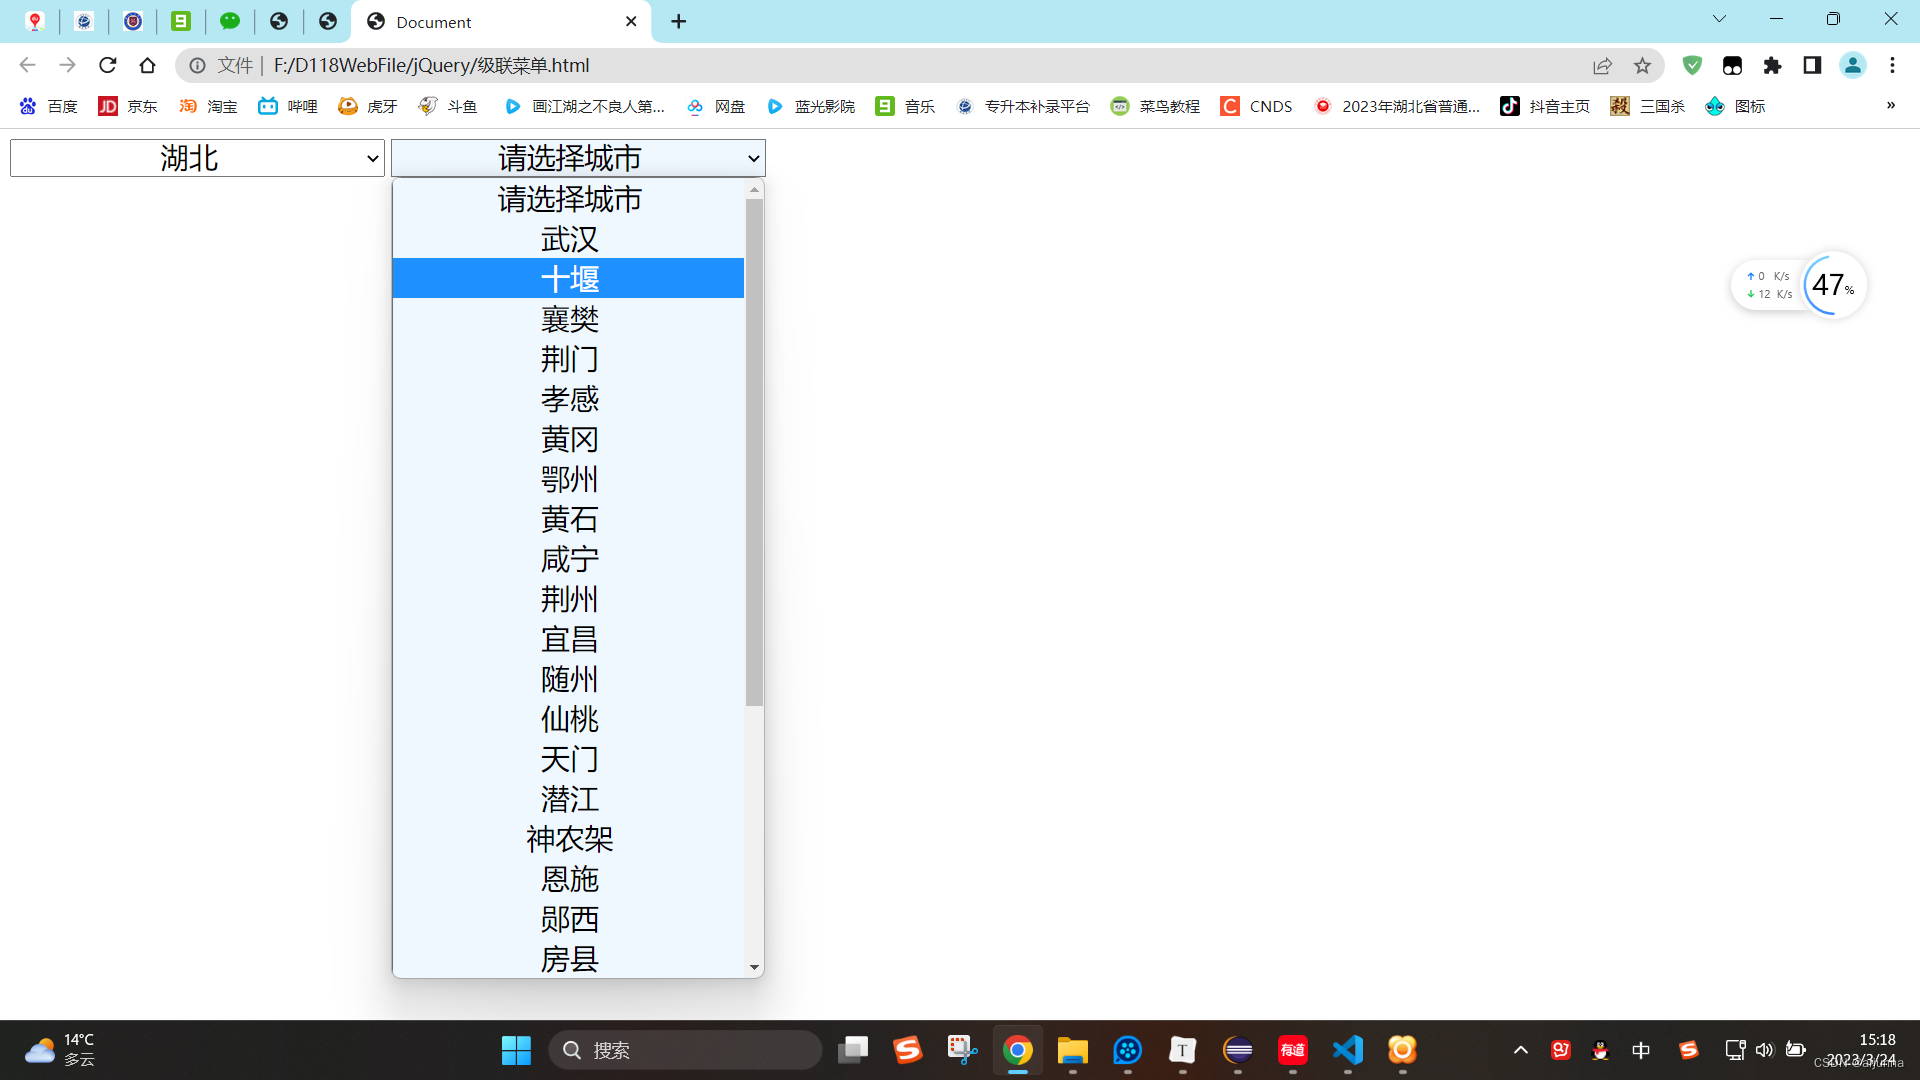This screenshot has width=1920, height=1080.
Task: Click the dropdown list scrollbar thumb
Action: pos(754,450)
